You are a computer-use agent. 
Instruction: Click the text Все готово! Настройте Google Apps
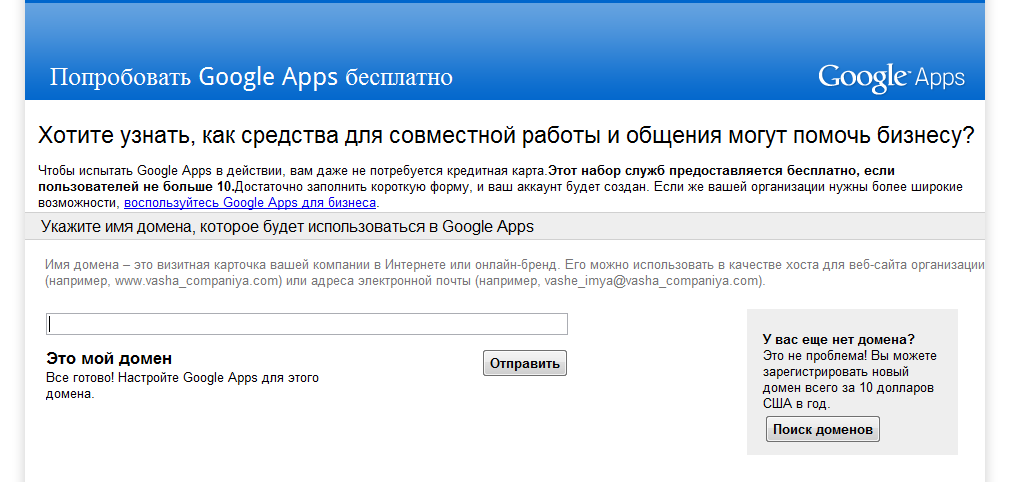[x=182, y=386]
